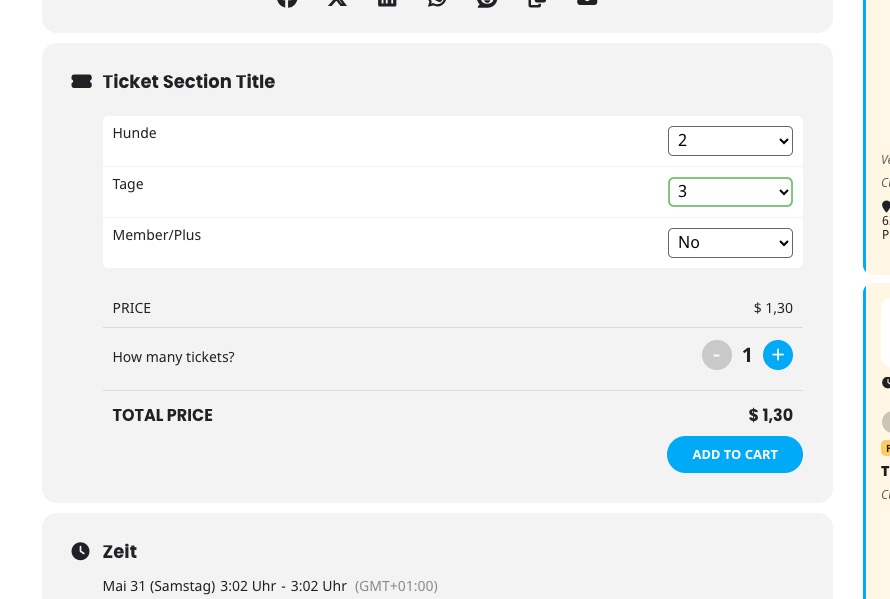The width and height of the screenshot is (890, 599).
Task: Click the Hunde row label
Action: [135, 133]
